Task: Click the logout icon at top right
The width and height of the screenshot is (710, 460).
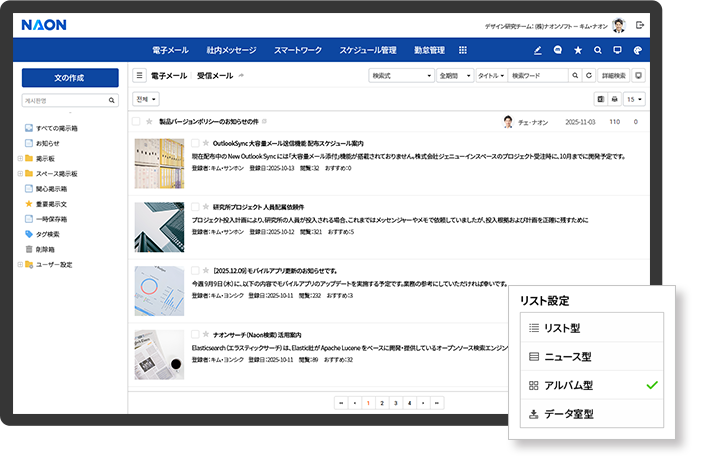Action: [640, 25]
